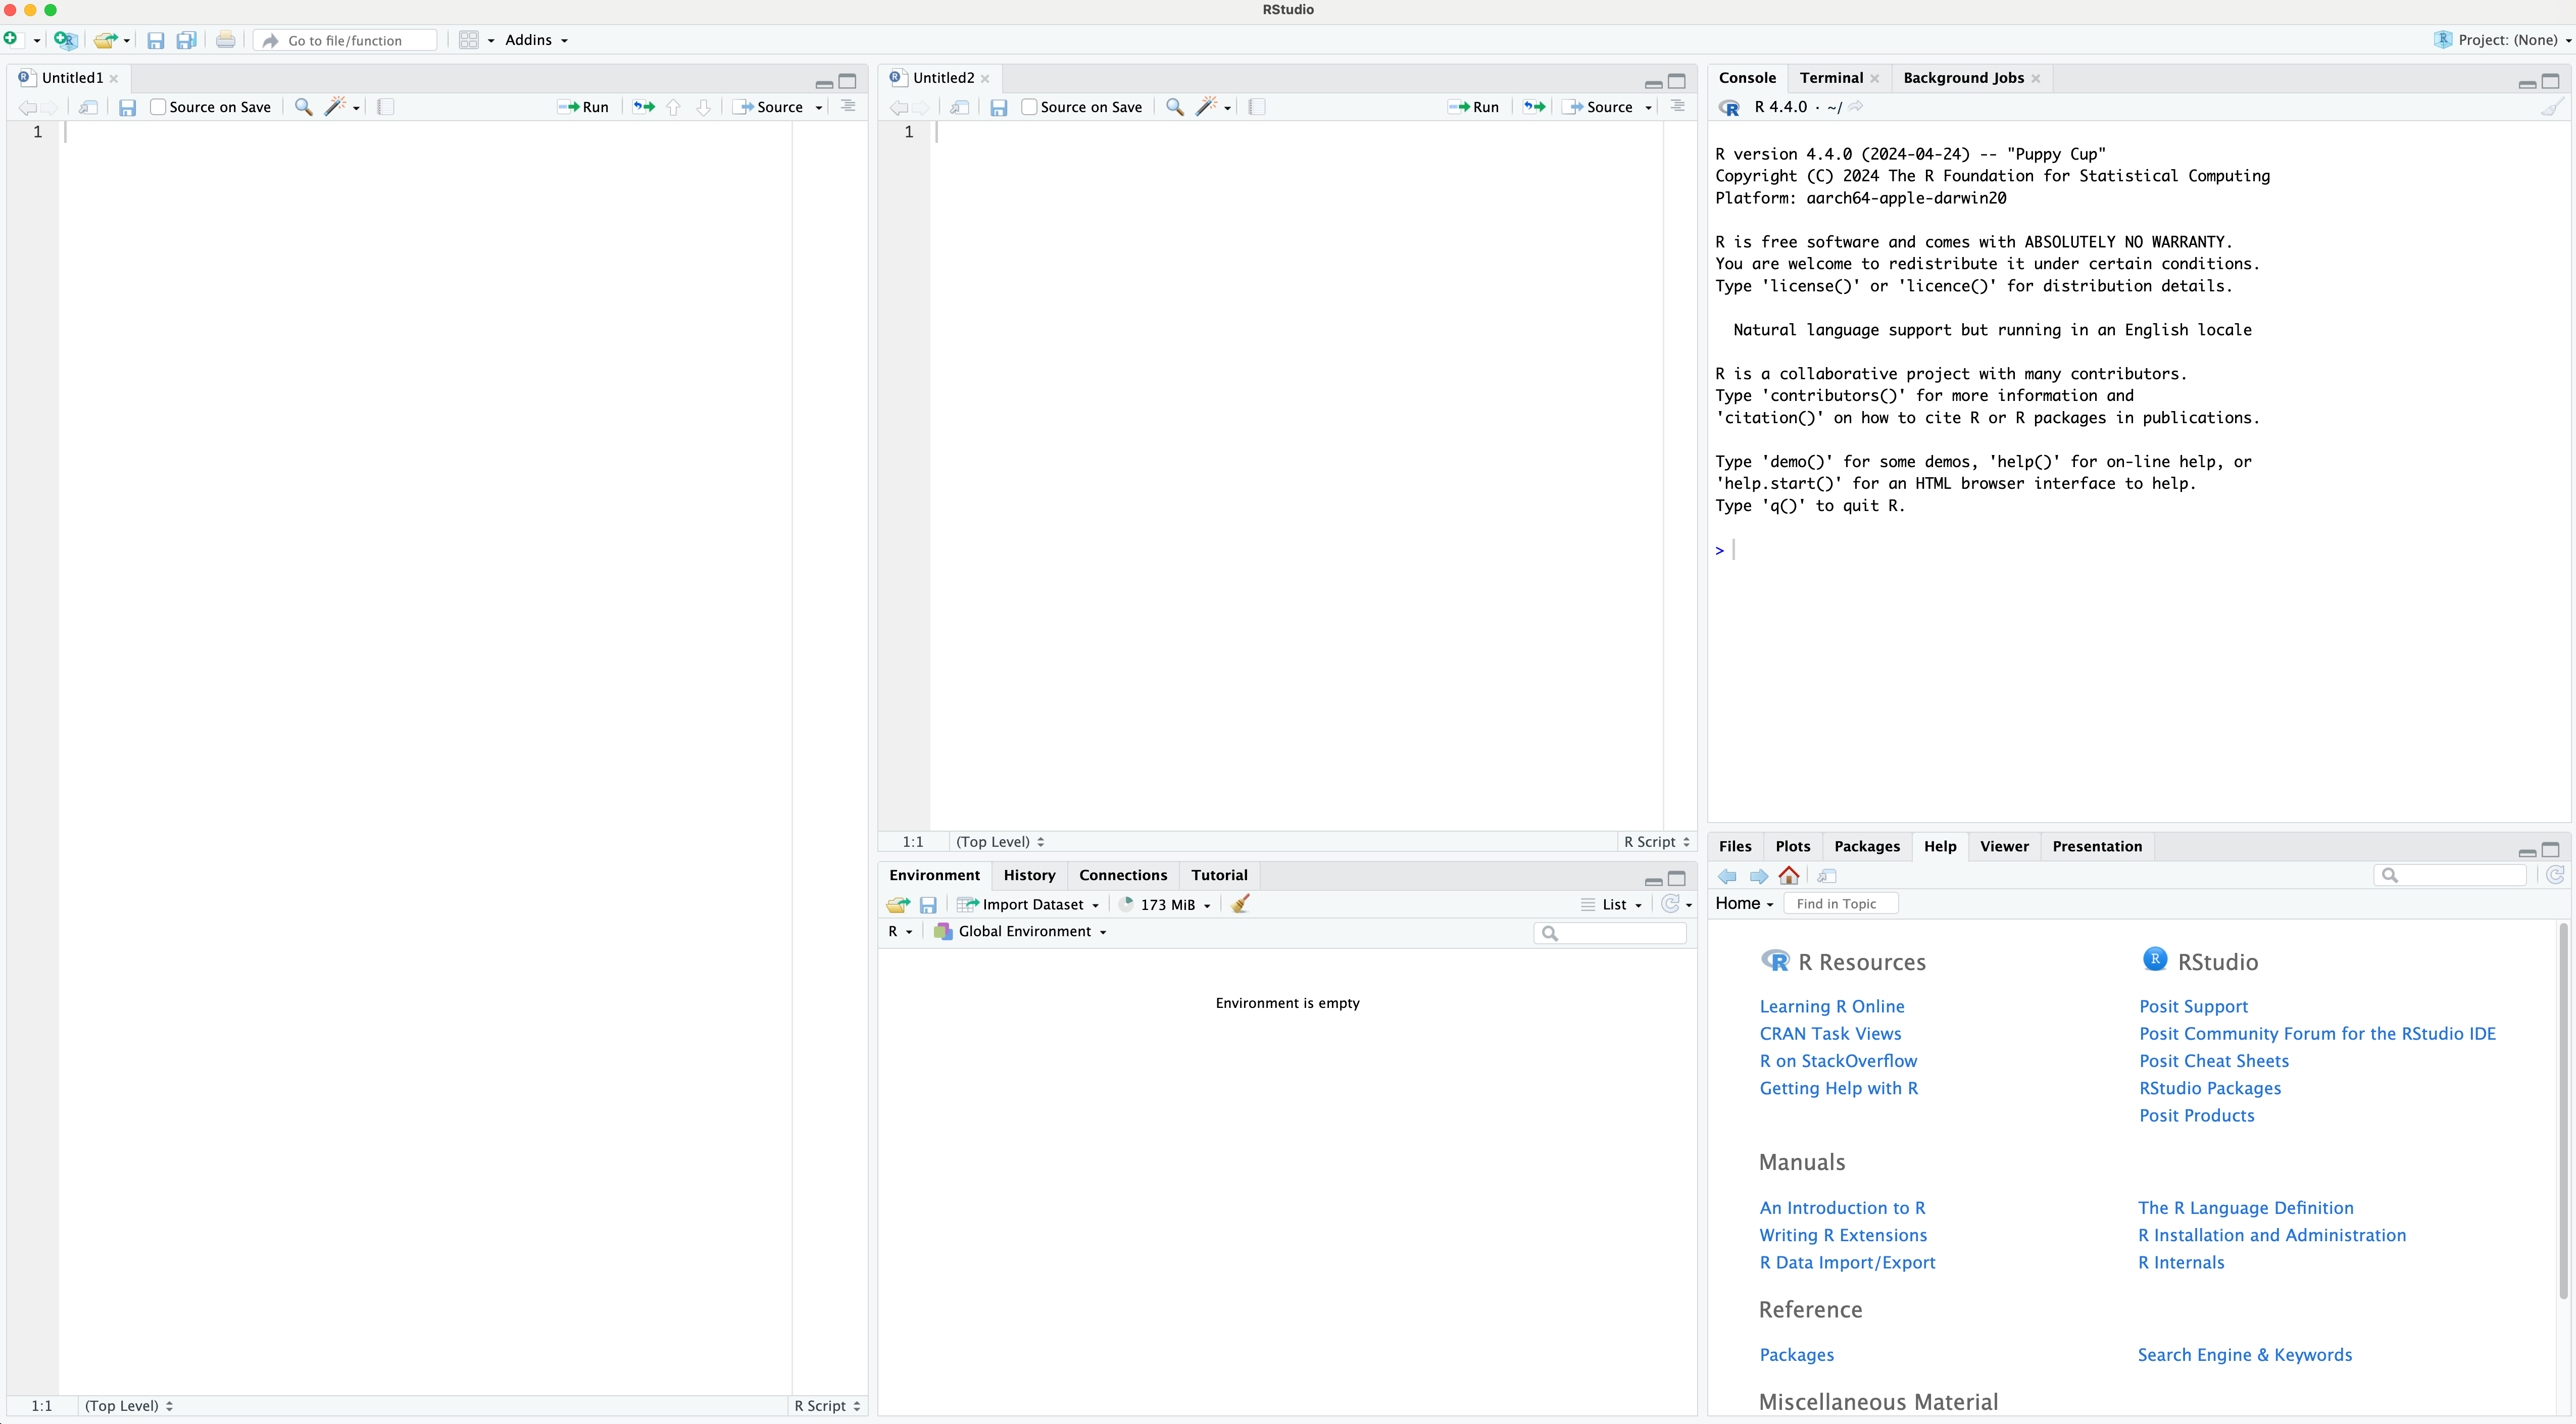Open the Import Dataset dropdown
Viewport: 2576px width, 1424px height.
click(1030, 904)
